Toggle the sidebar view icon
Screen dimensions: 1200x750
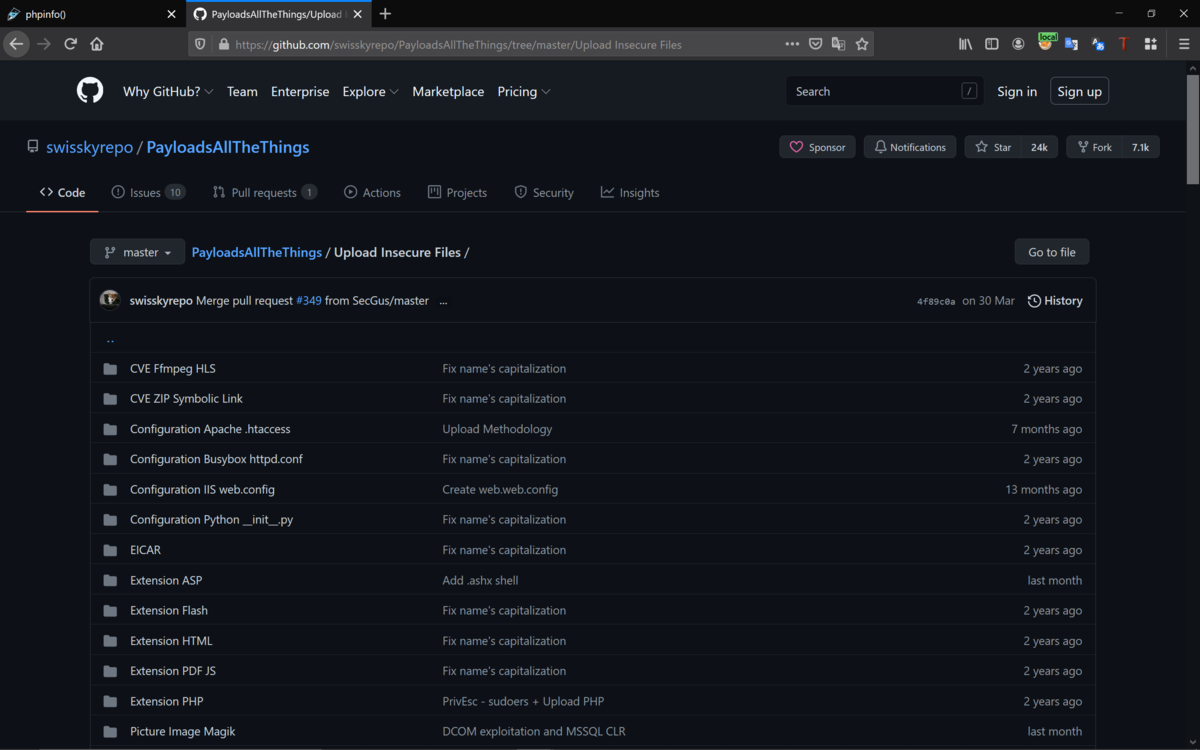tap(992, 44)
